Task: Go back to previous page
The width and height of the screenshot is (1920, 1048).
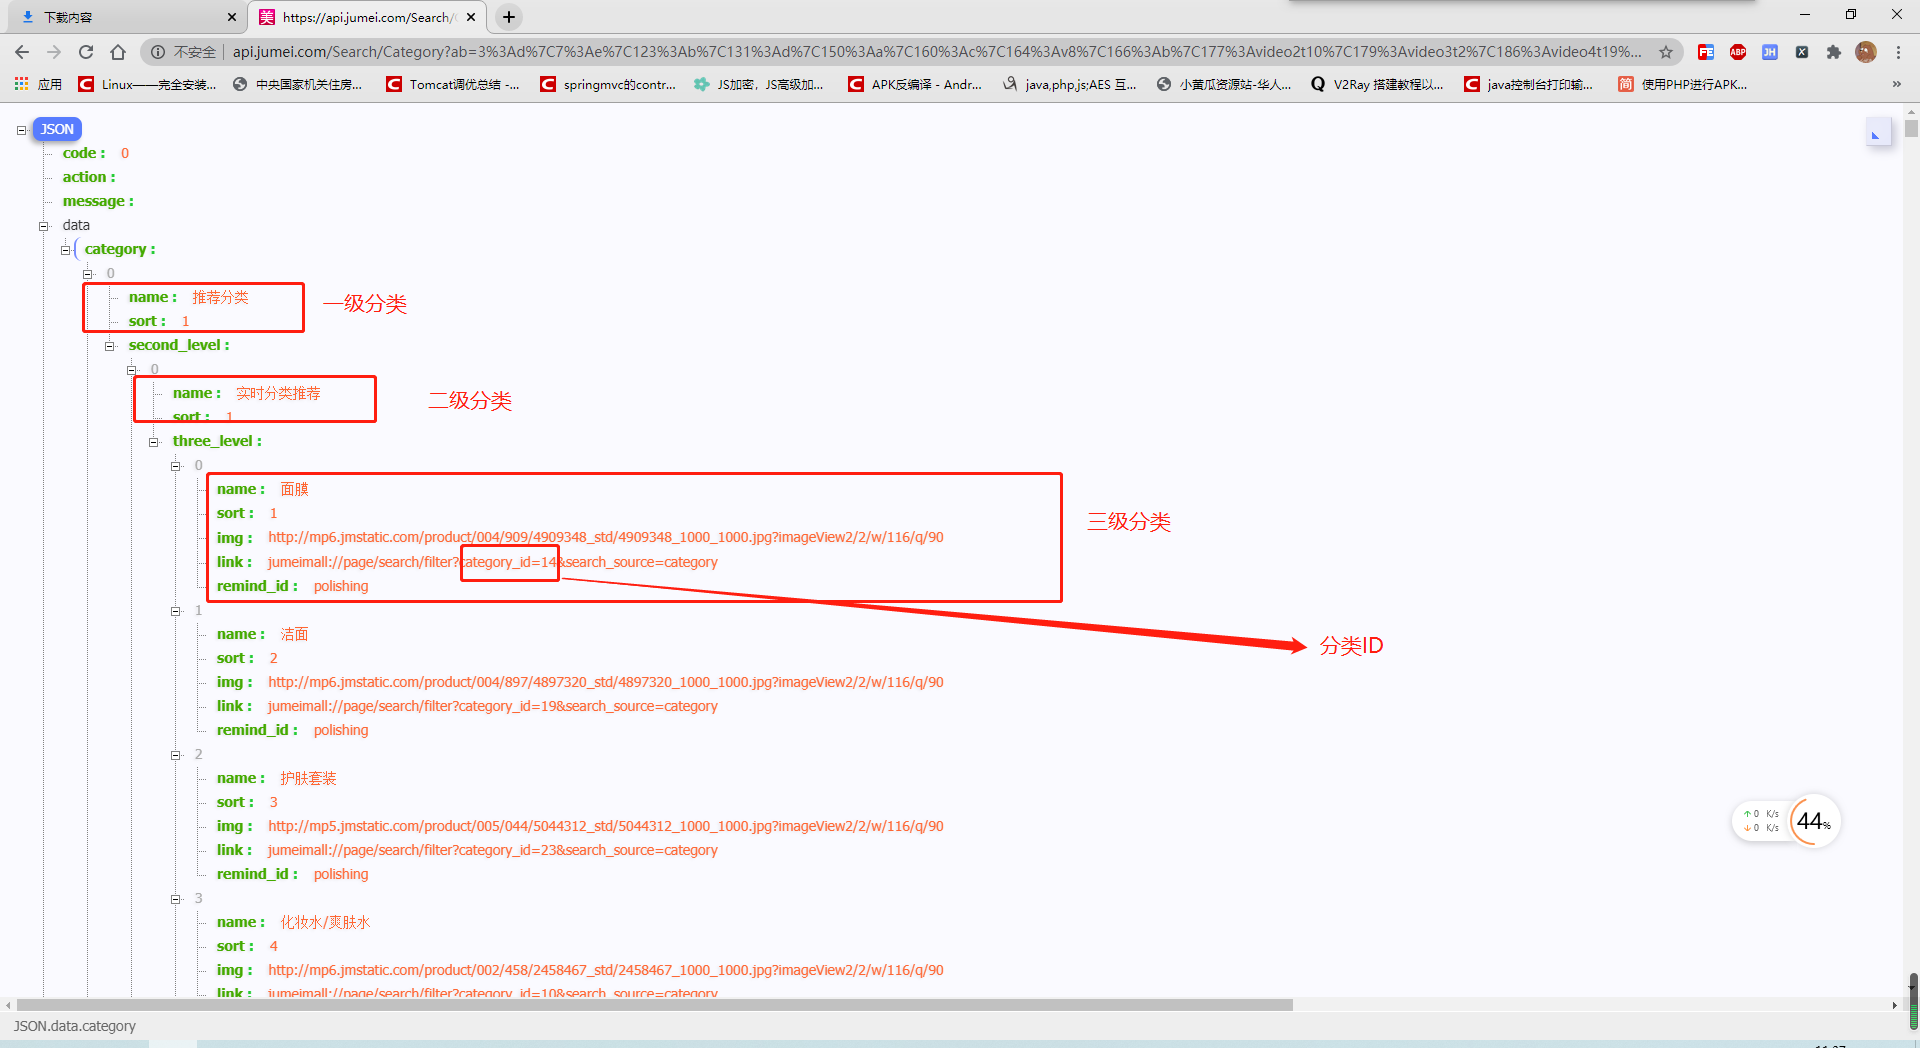Action: coord(22,52)
